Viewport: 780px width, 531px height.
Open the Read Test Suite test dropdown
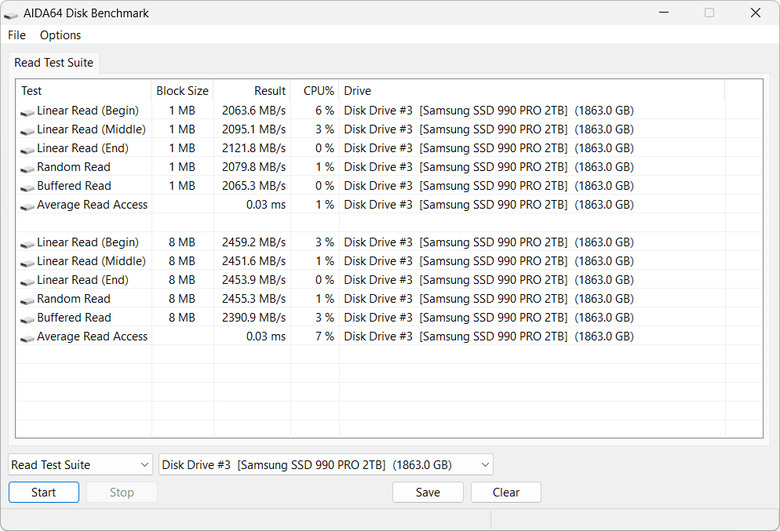80,465
